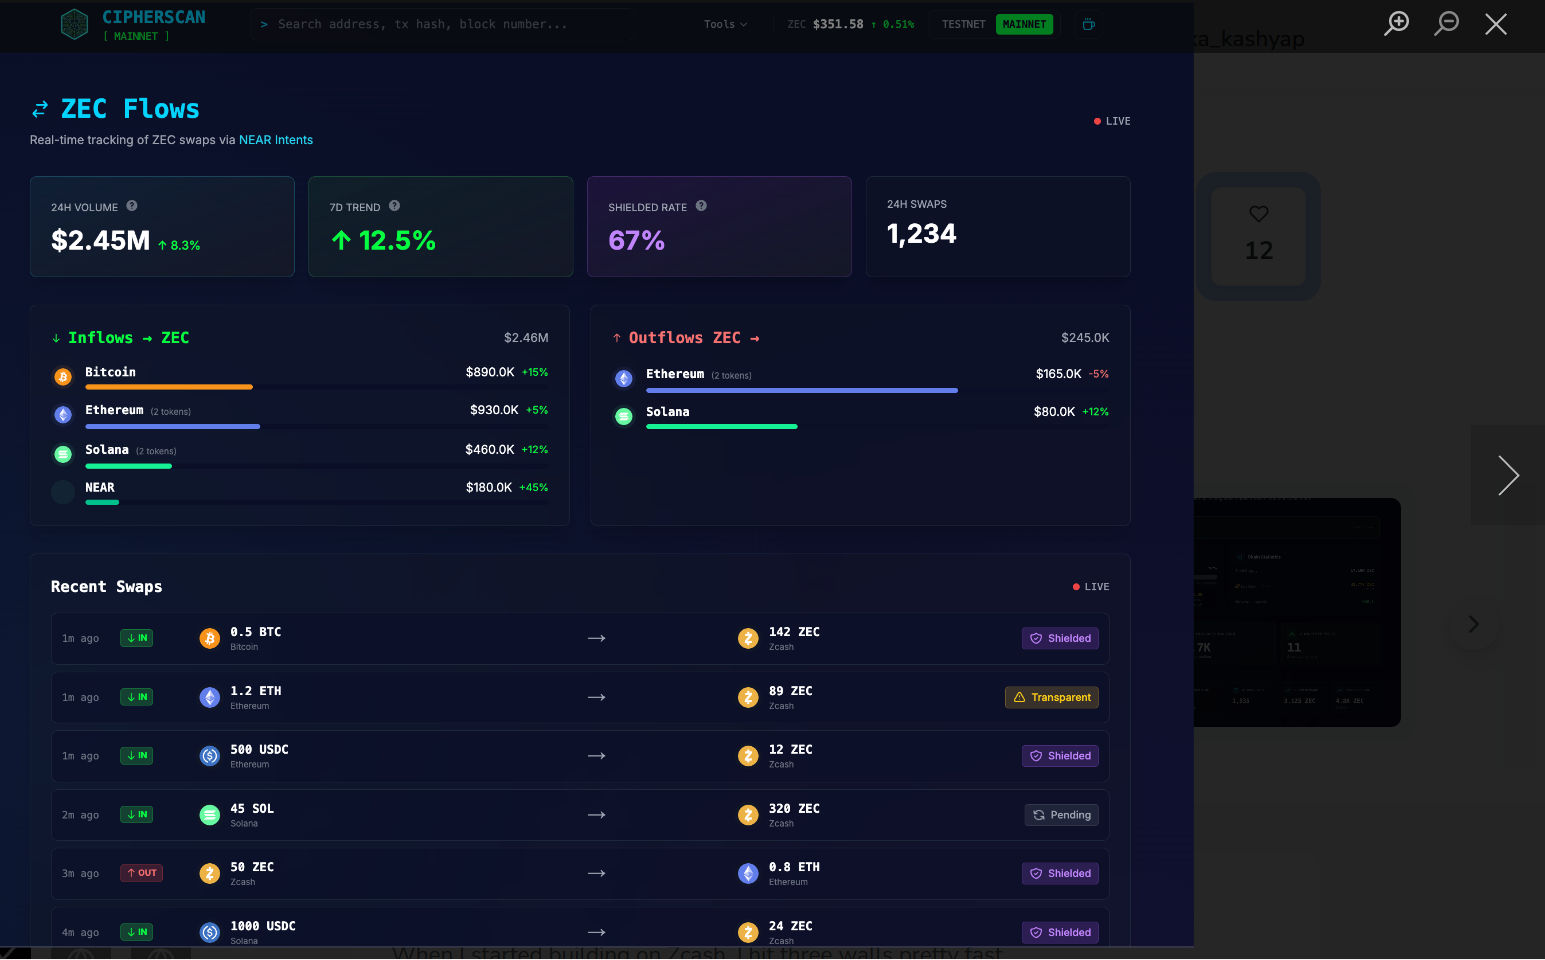The image size is (1545, 960).
Task: Click the CIPHERSCAN brand name
Action: click(154, 17)
